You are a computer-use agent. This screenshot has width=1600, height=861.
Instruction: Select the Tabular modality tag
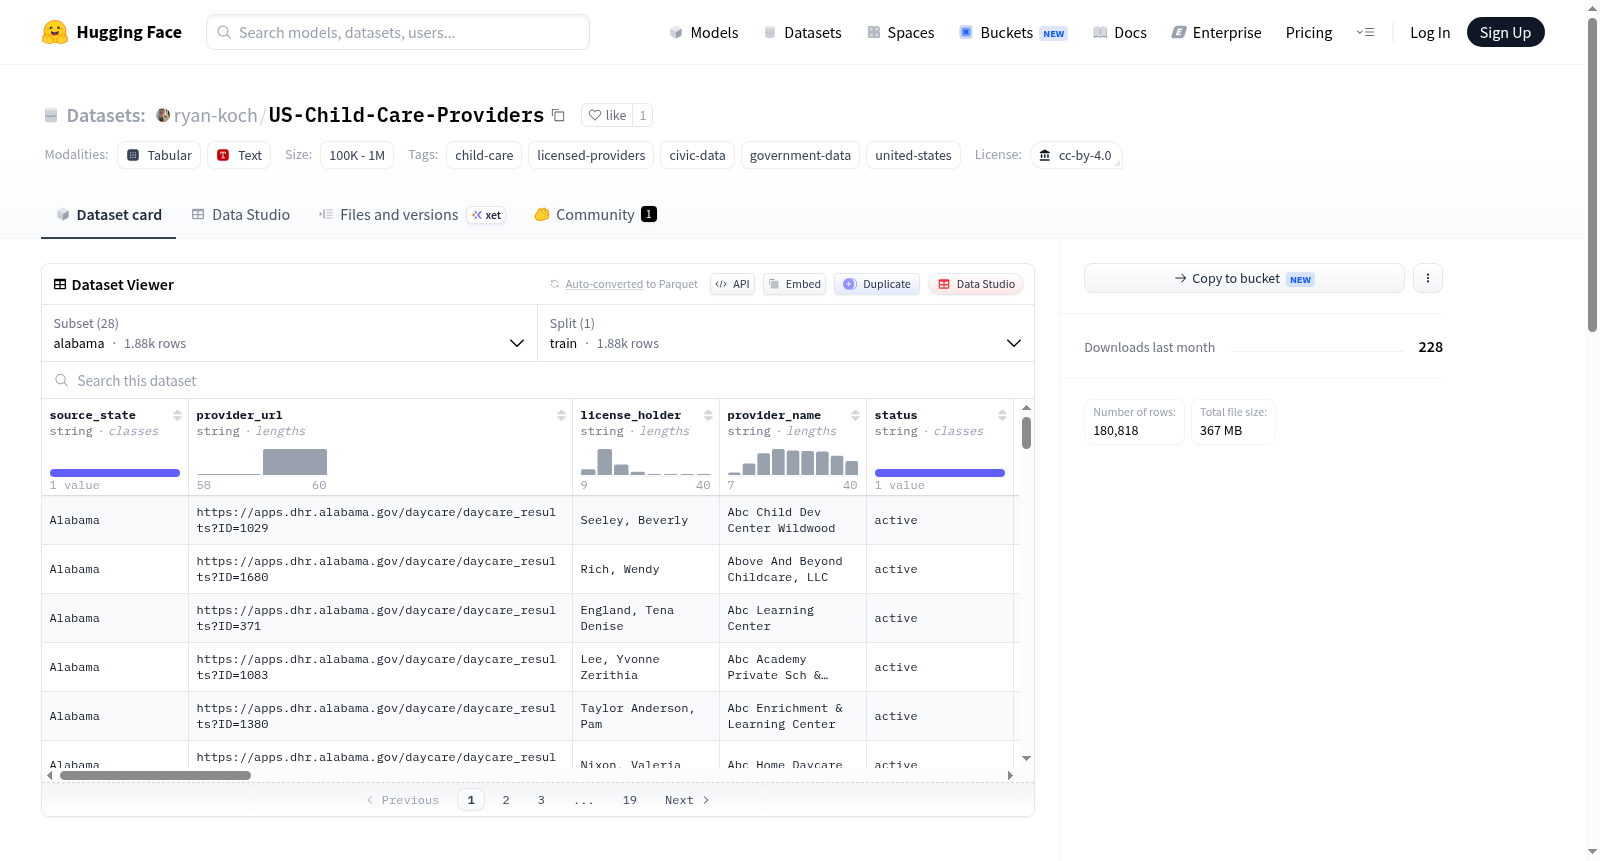click(x=159, y=155)
